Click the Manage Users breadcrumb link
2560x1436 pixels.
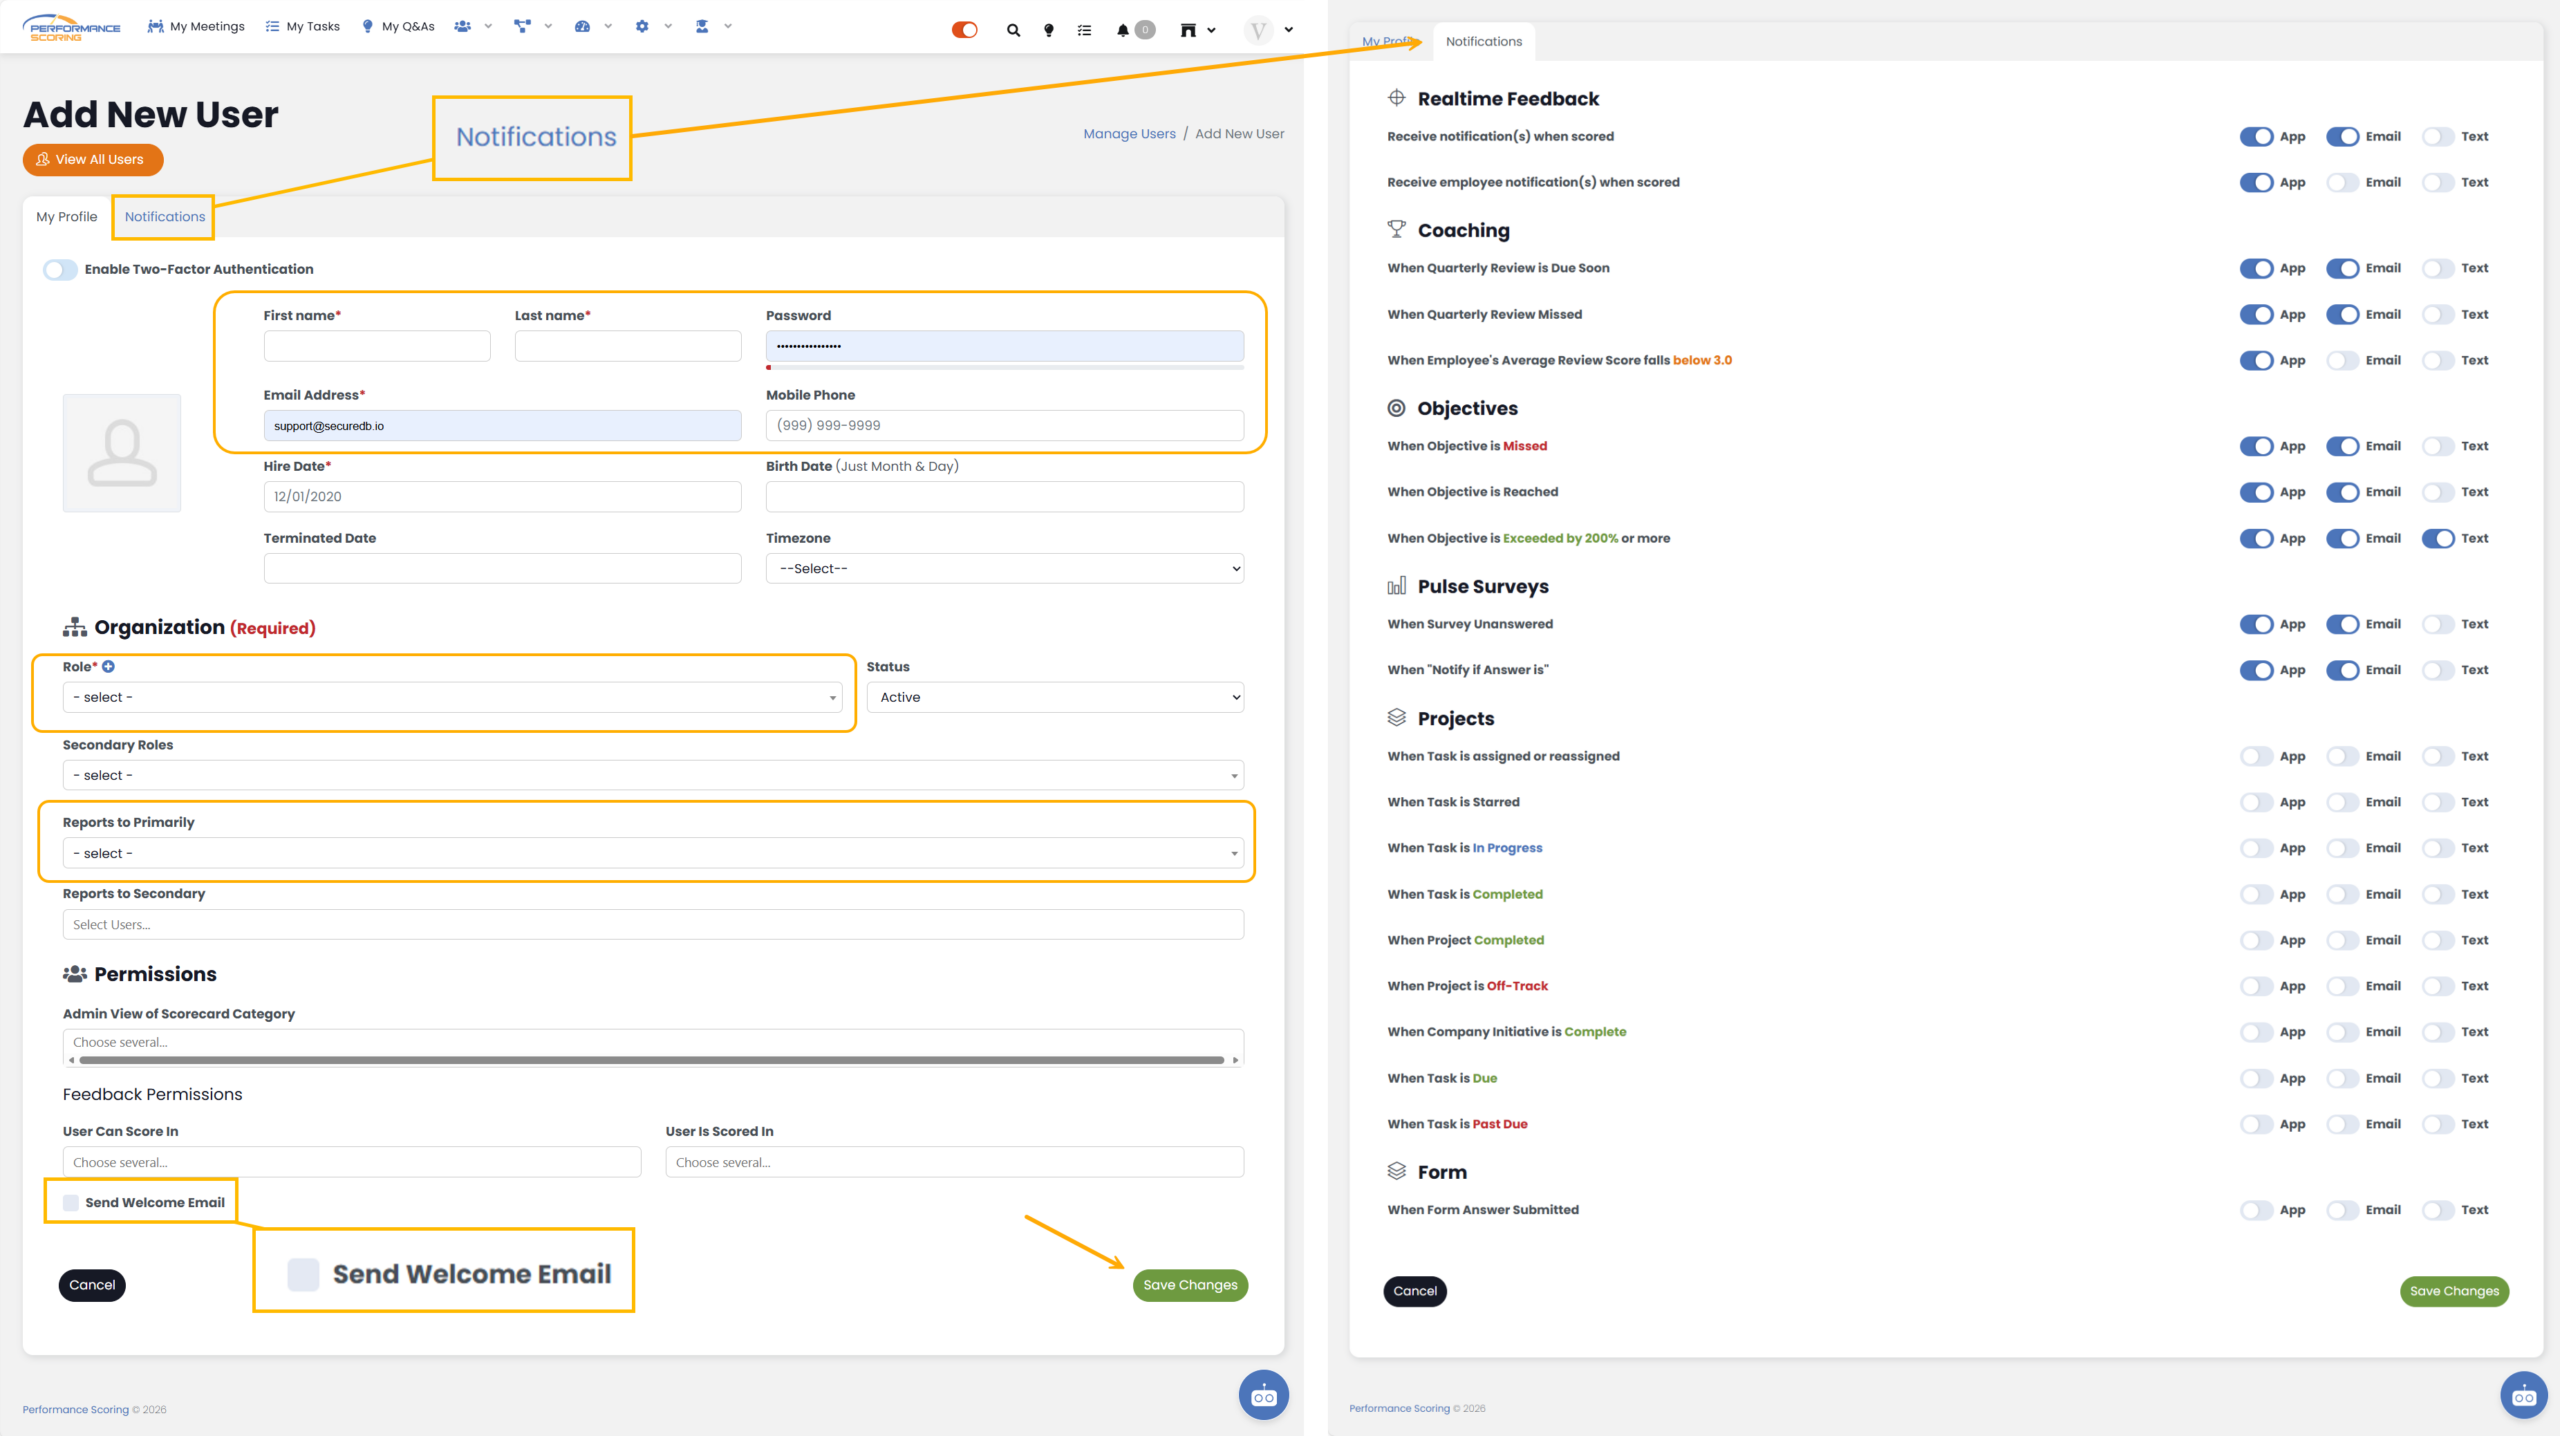tap(1129, 134)
